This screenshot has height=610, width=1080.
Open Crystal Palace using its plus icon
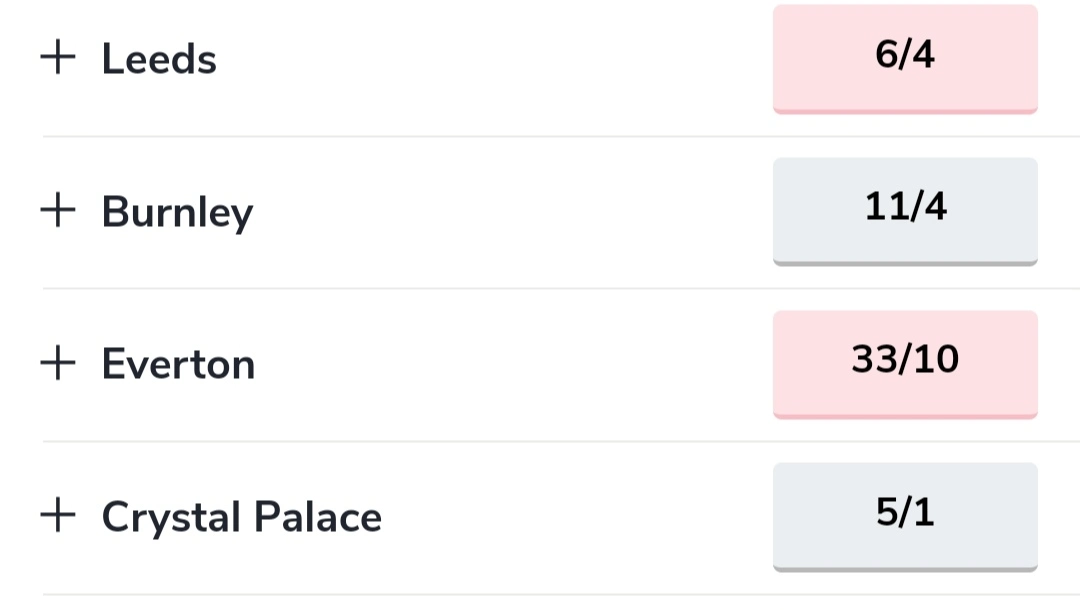click(x=58, y=517)
